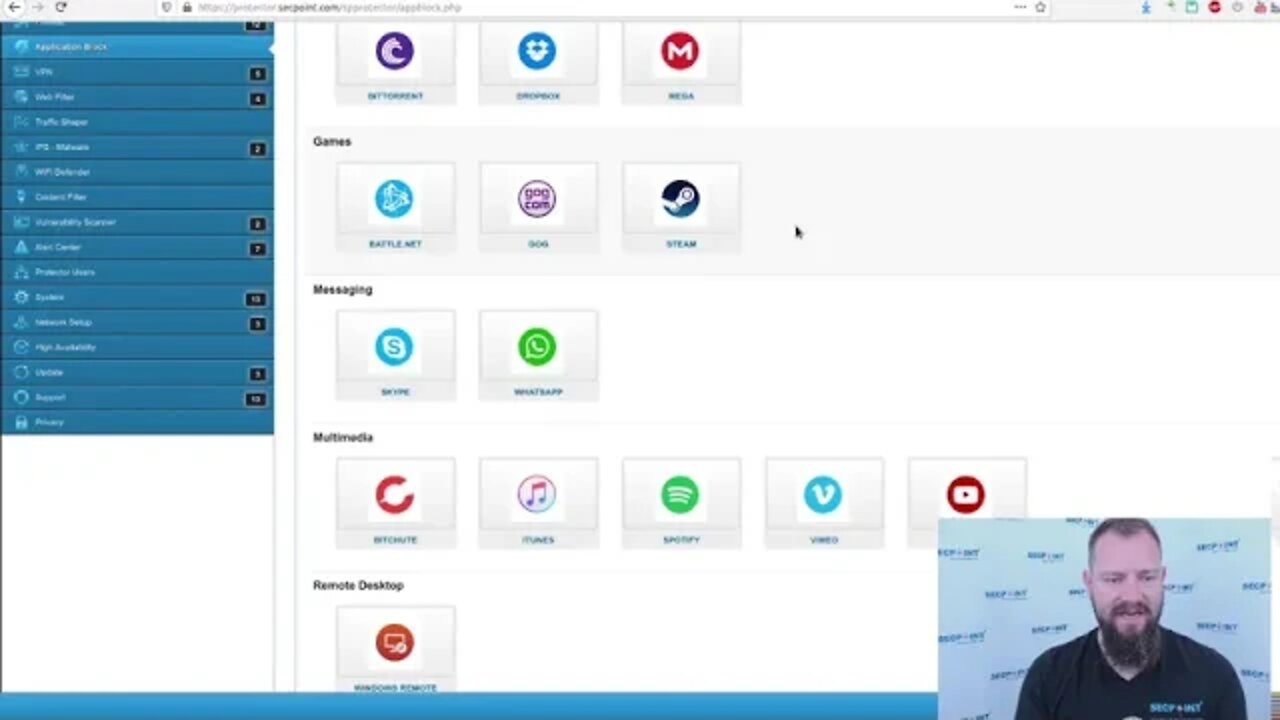
Task: Open the VPN sidebar menu
Action: pyautogui.click(x=137, y=72)
